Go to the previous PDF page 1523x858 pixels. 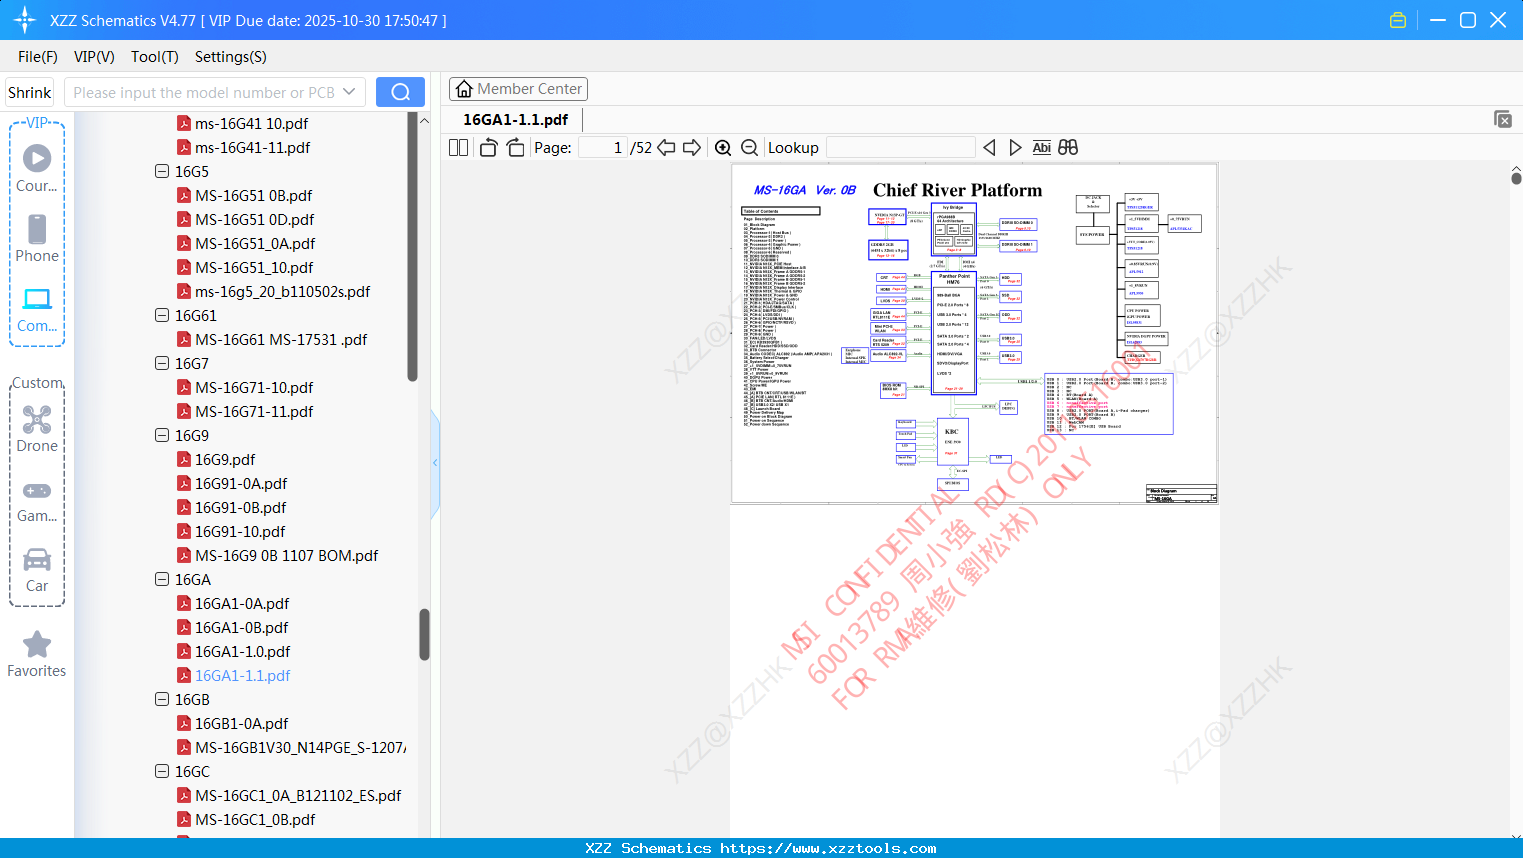(x=666, y=148)
